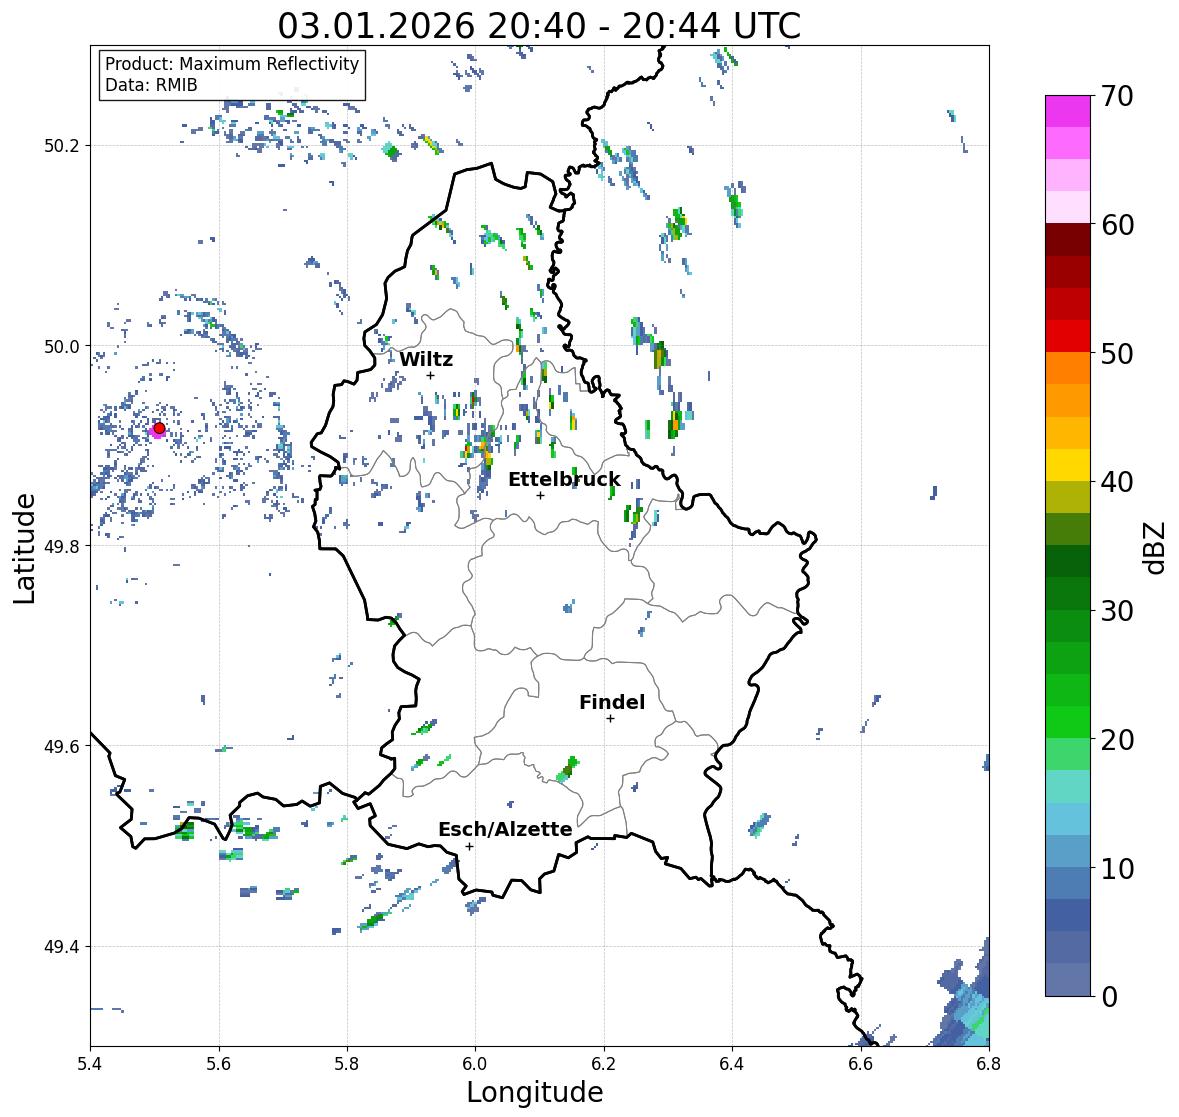Click the yellow 40 dBZ colorbar segment
This screenshot has width=1179, height=1117.
point(1068,465)
